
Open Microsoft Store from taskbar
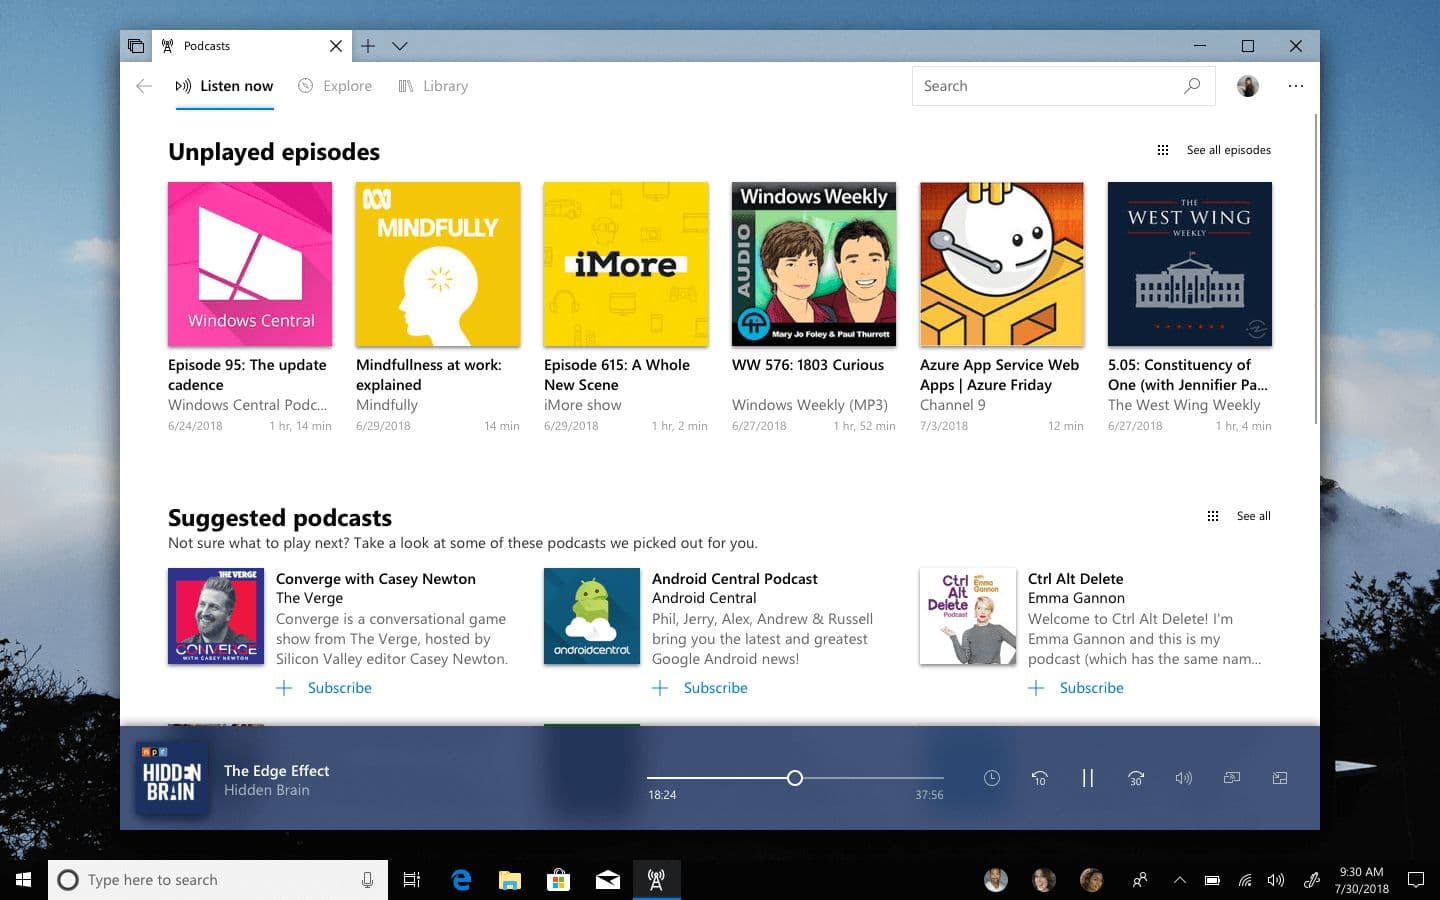pos(558,880)
